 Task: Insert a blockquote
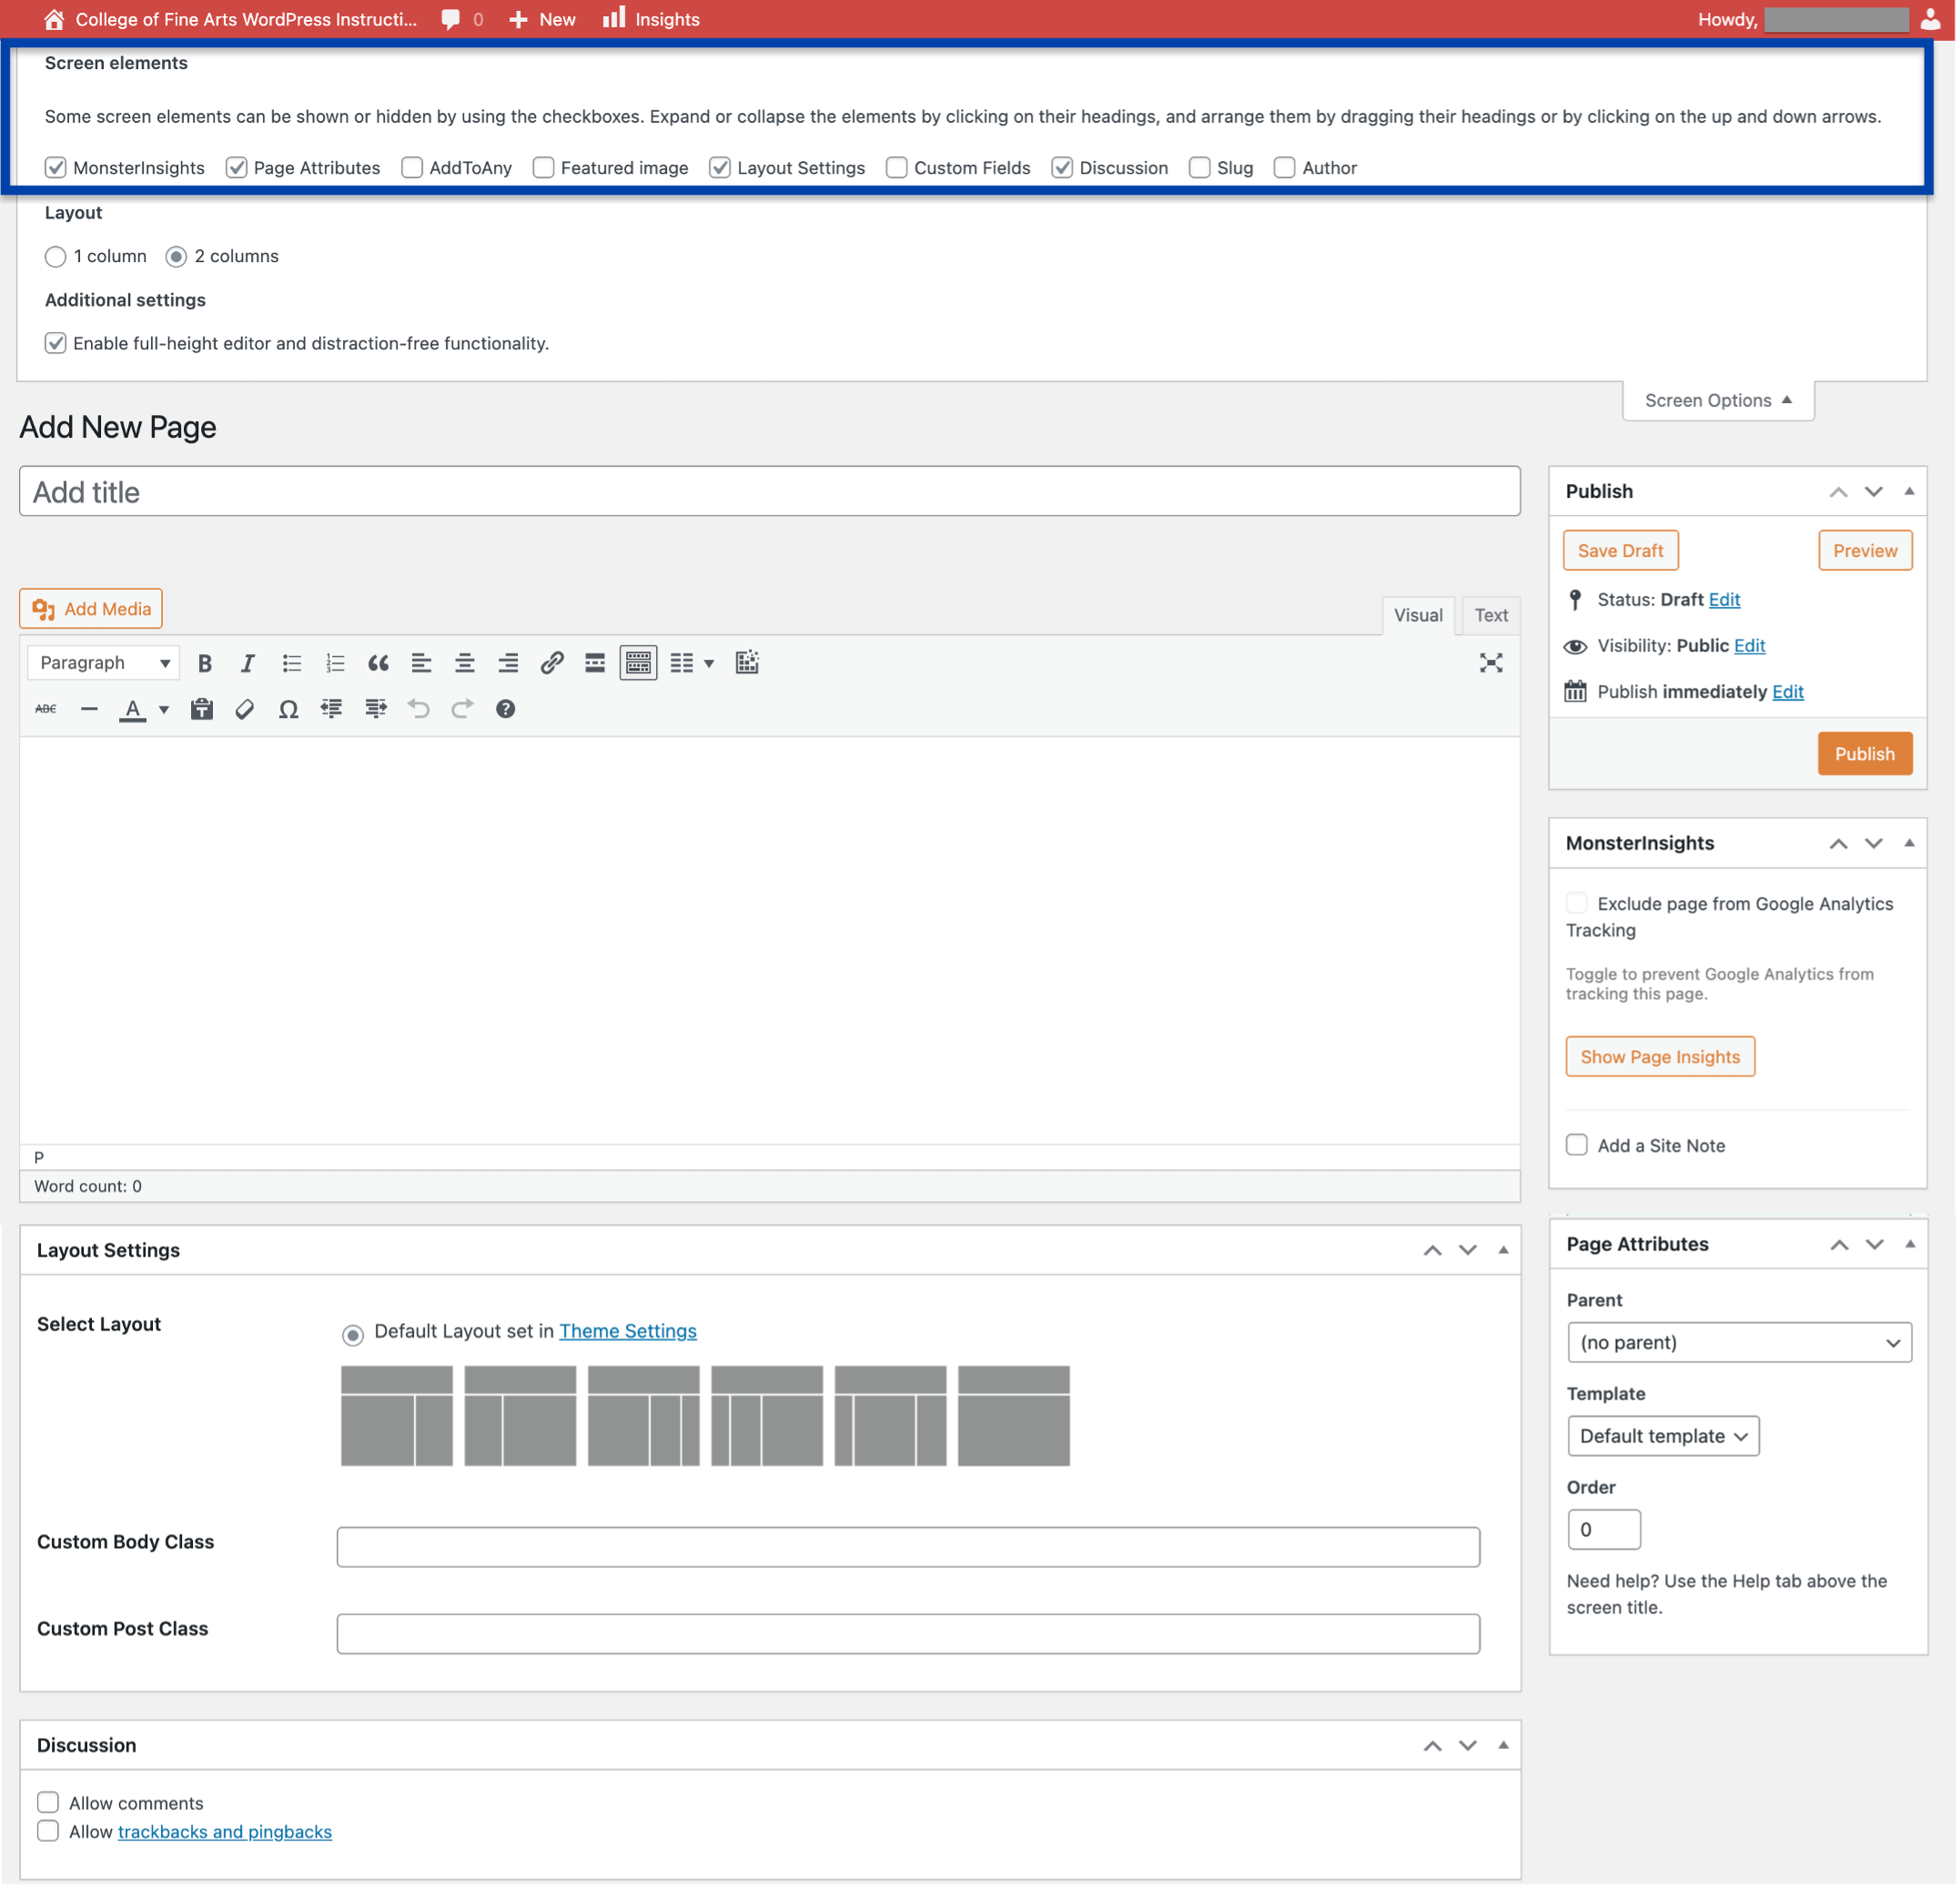tap(378, 662)
